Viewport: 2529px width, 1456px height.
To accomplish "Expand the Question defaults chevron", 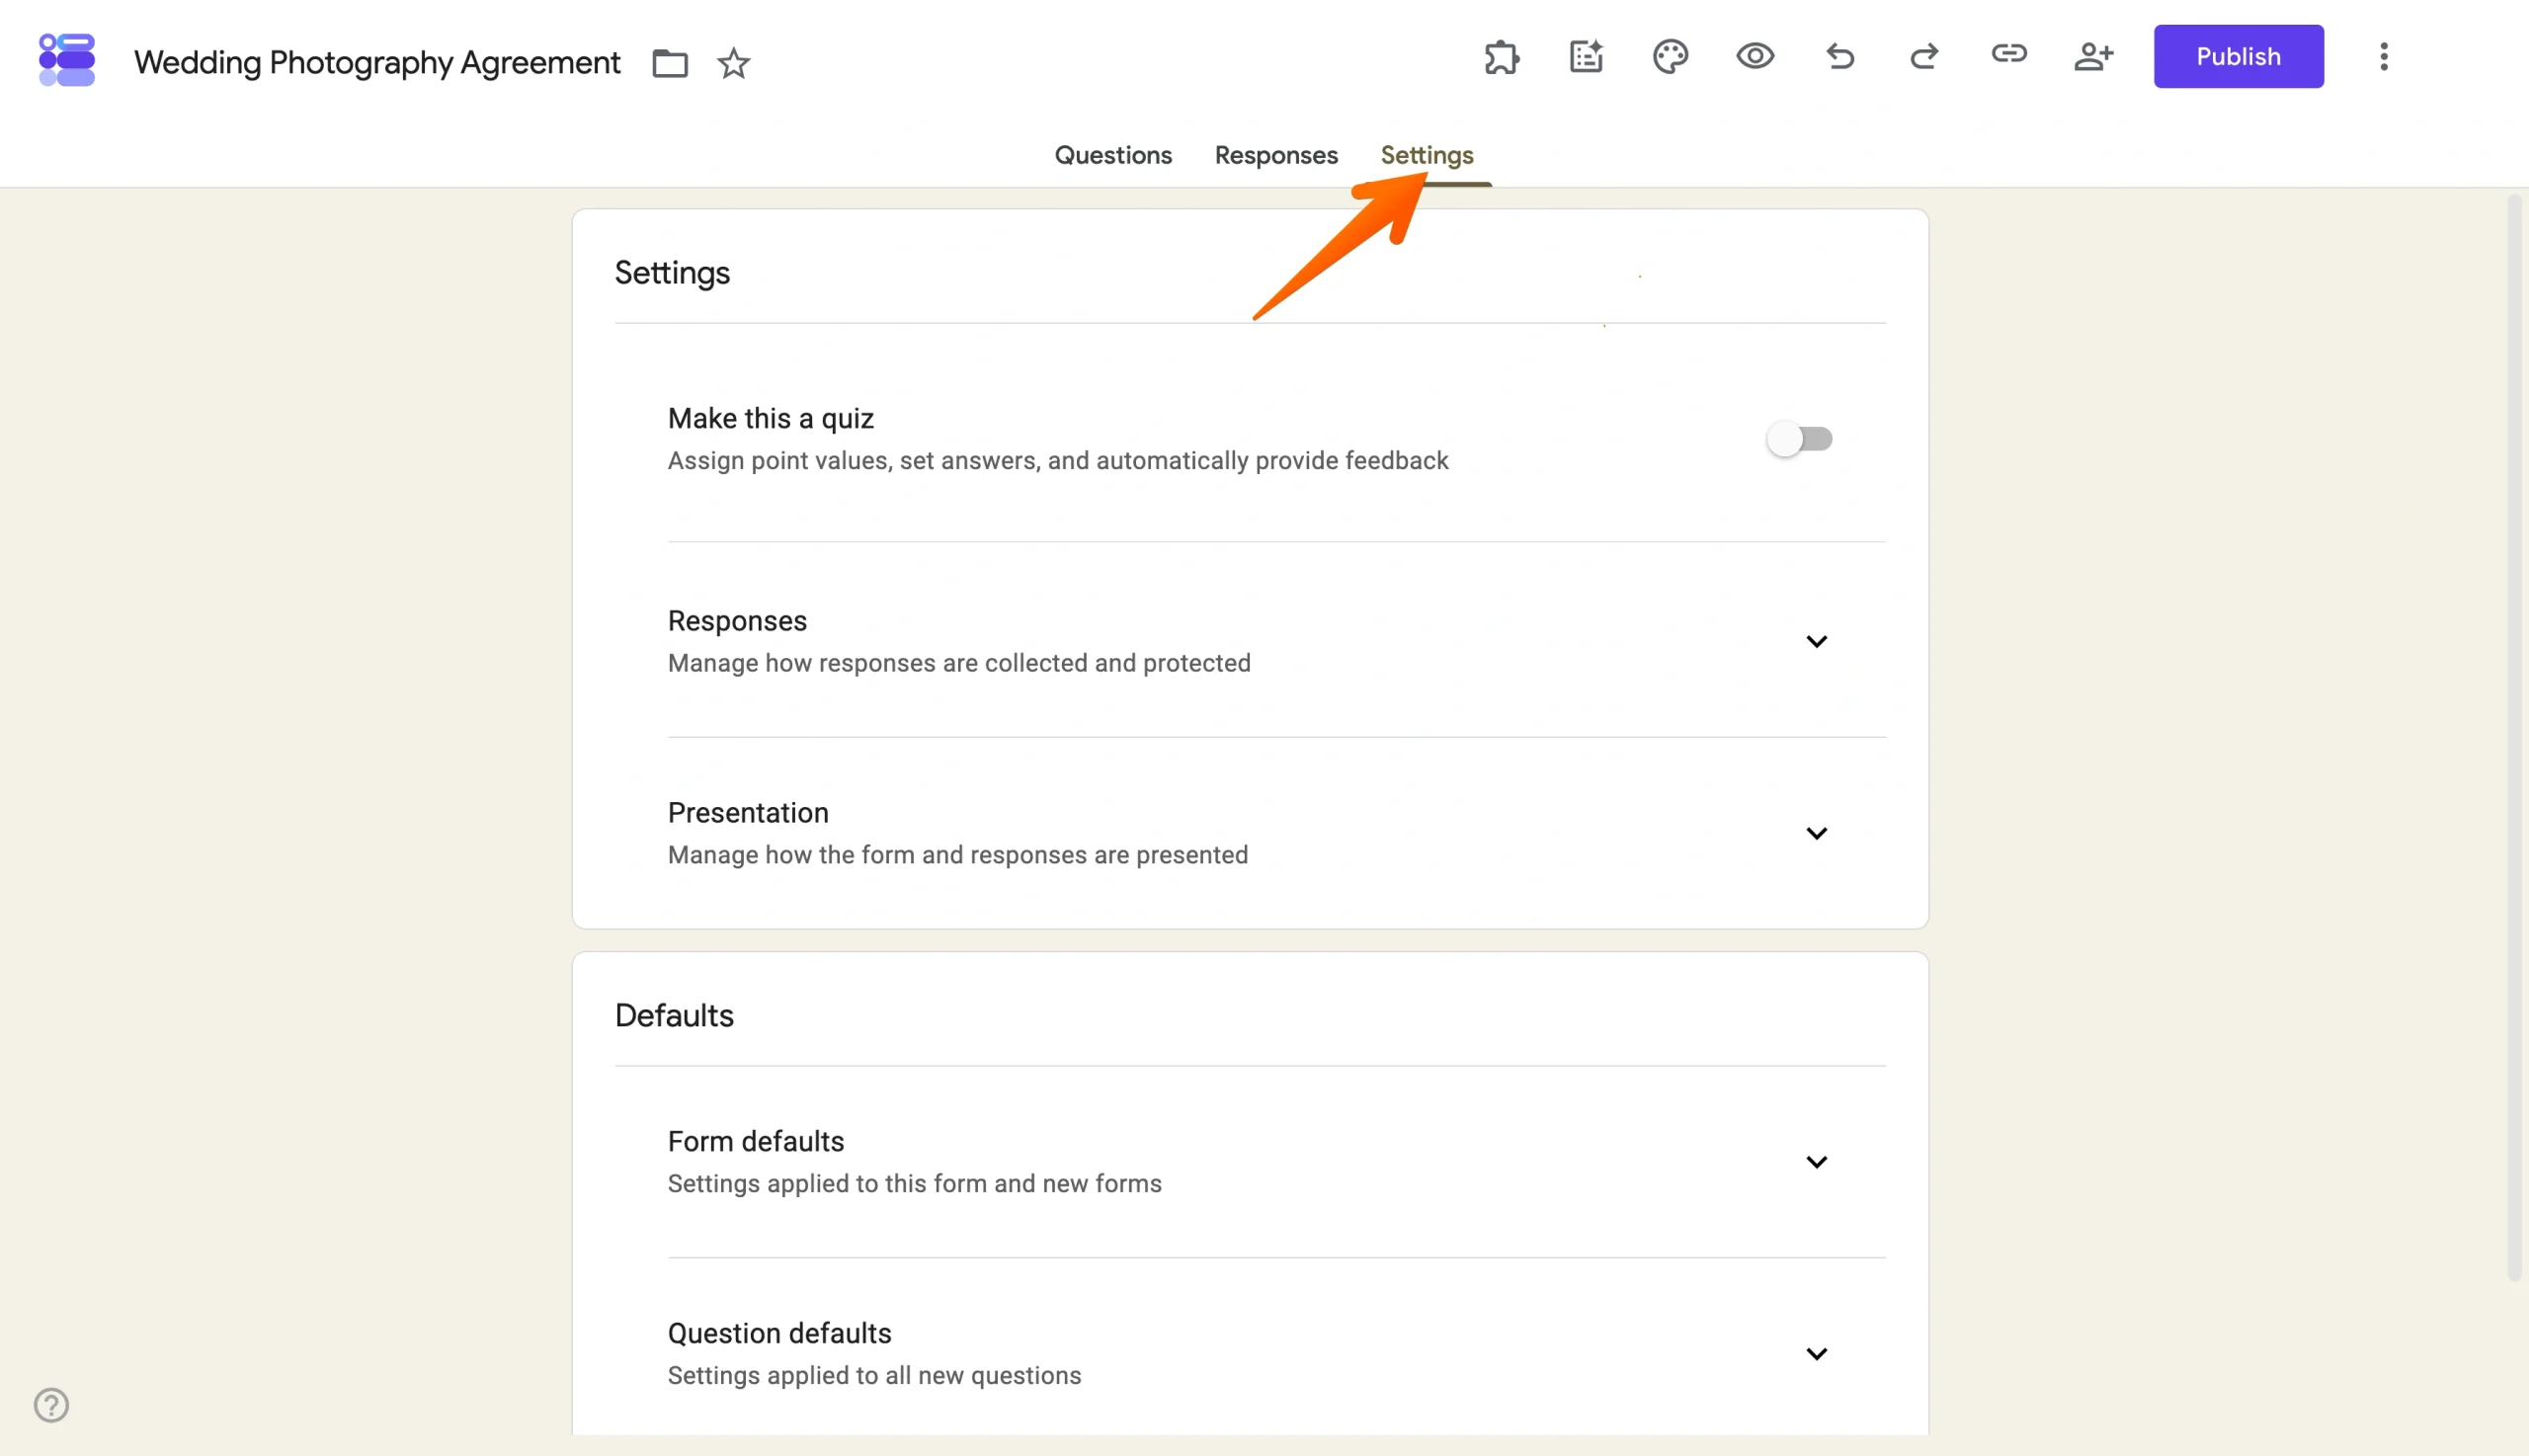I will tap(1816, 1353).
